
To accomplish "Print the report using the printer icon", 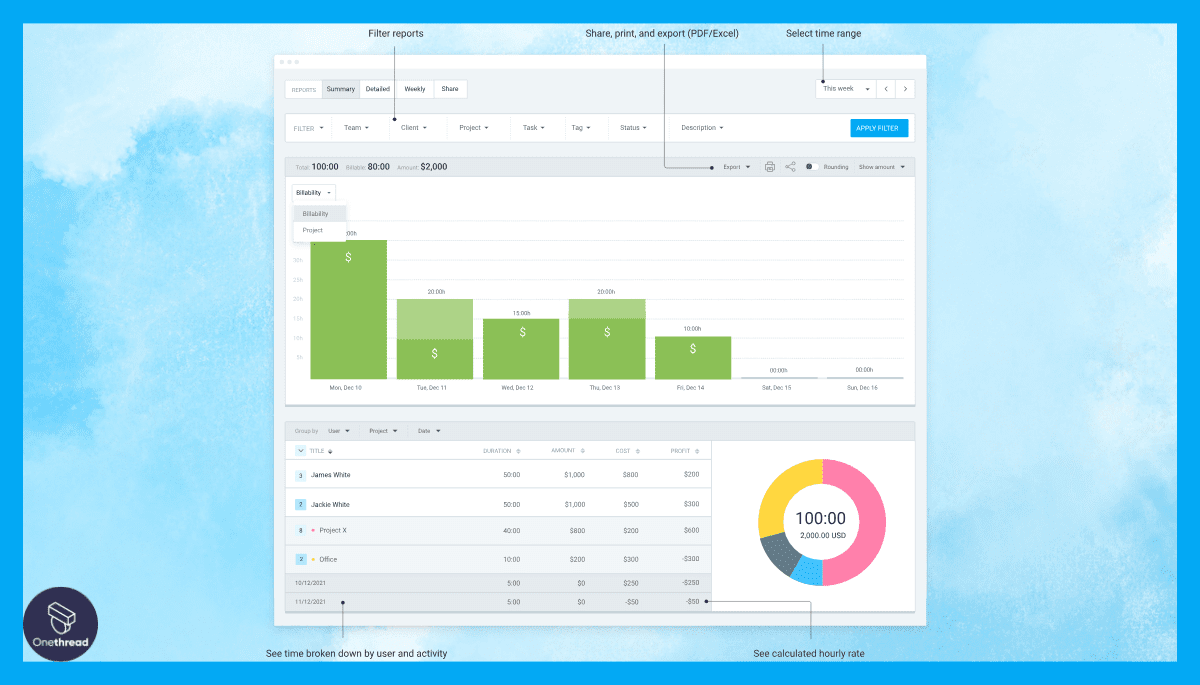I will (770, 166).
